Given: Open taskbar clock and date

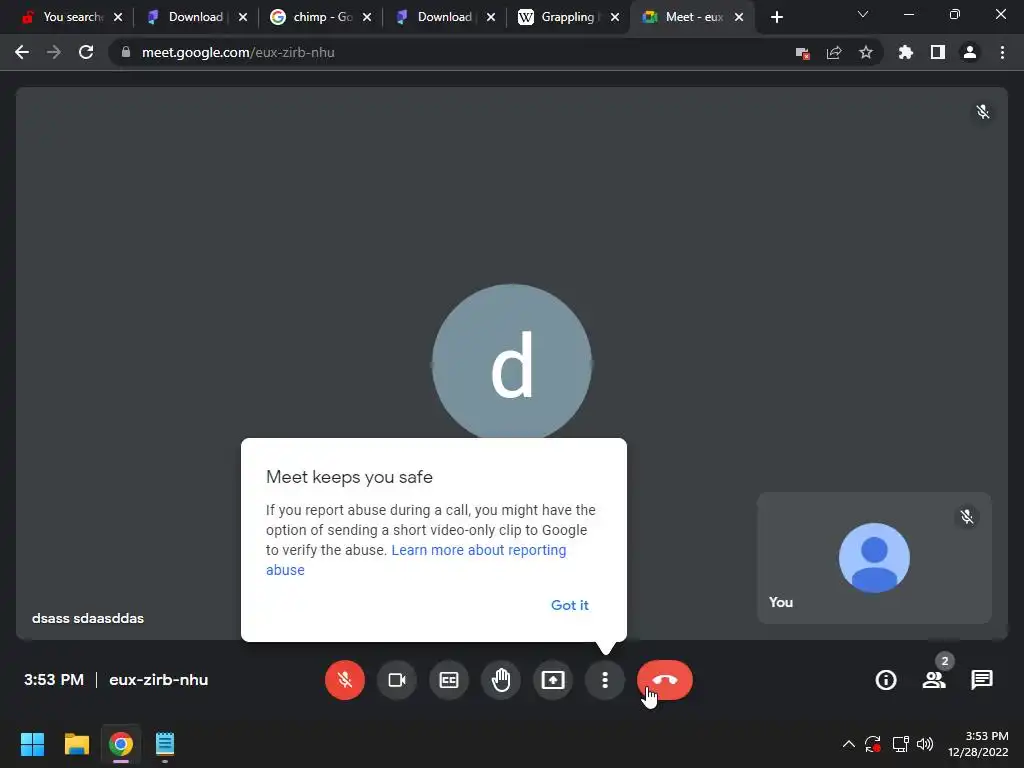Looking at the screenshot, I should tap(978, 744).
